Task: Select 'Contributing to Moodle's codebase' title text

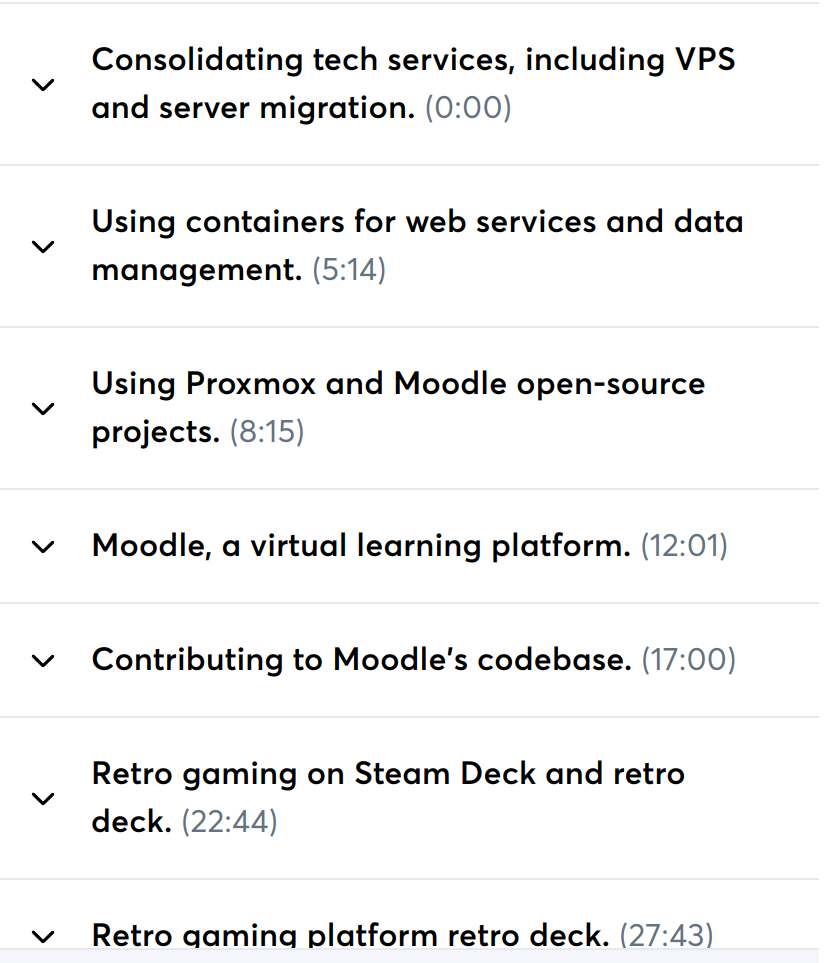Action: 362,660
